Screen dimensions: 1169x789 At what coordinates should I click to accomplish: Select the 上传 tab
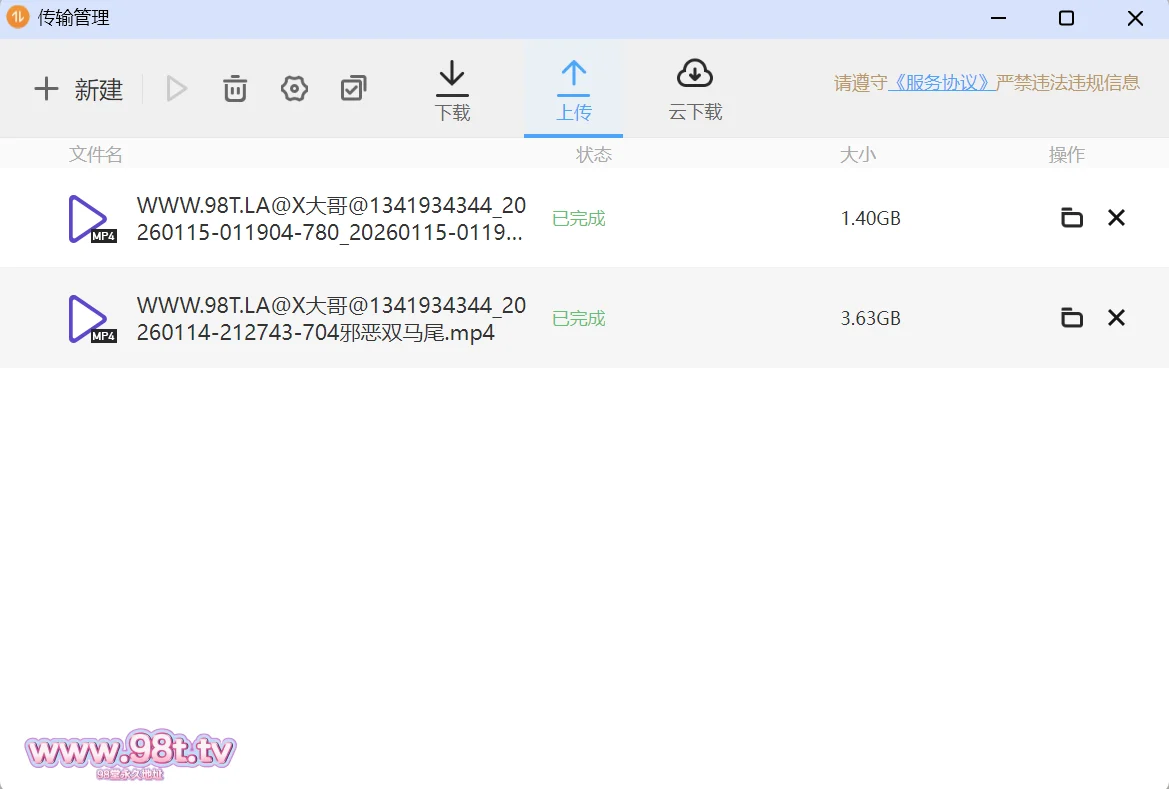tap(573, 91)
